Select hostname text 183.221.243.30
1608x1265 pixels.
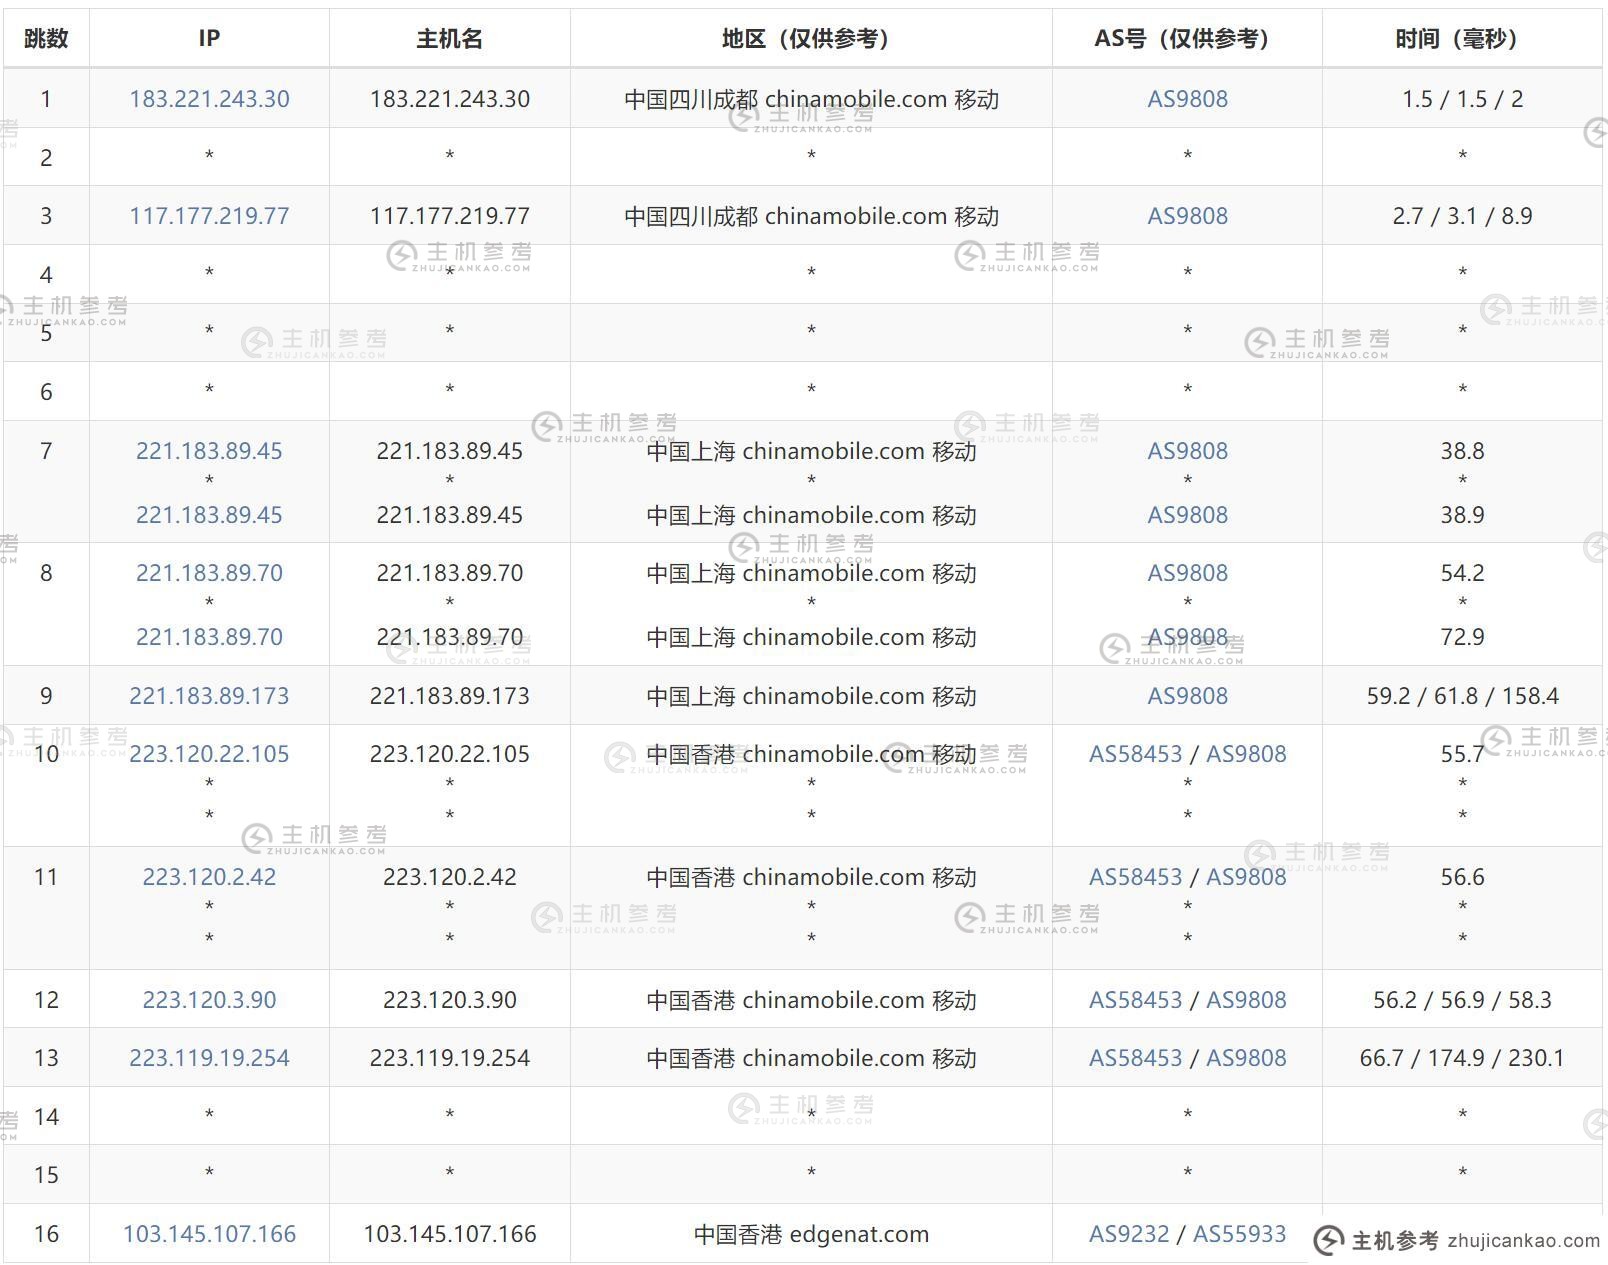coord(449,99)
